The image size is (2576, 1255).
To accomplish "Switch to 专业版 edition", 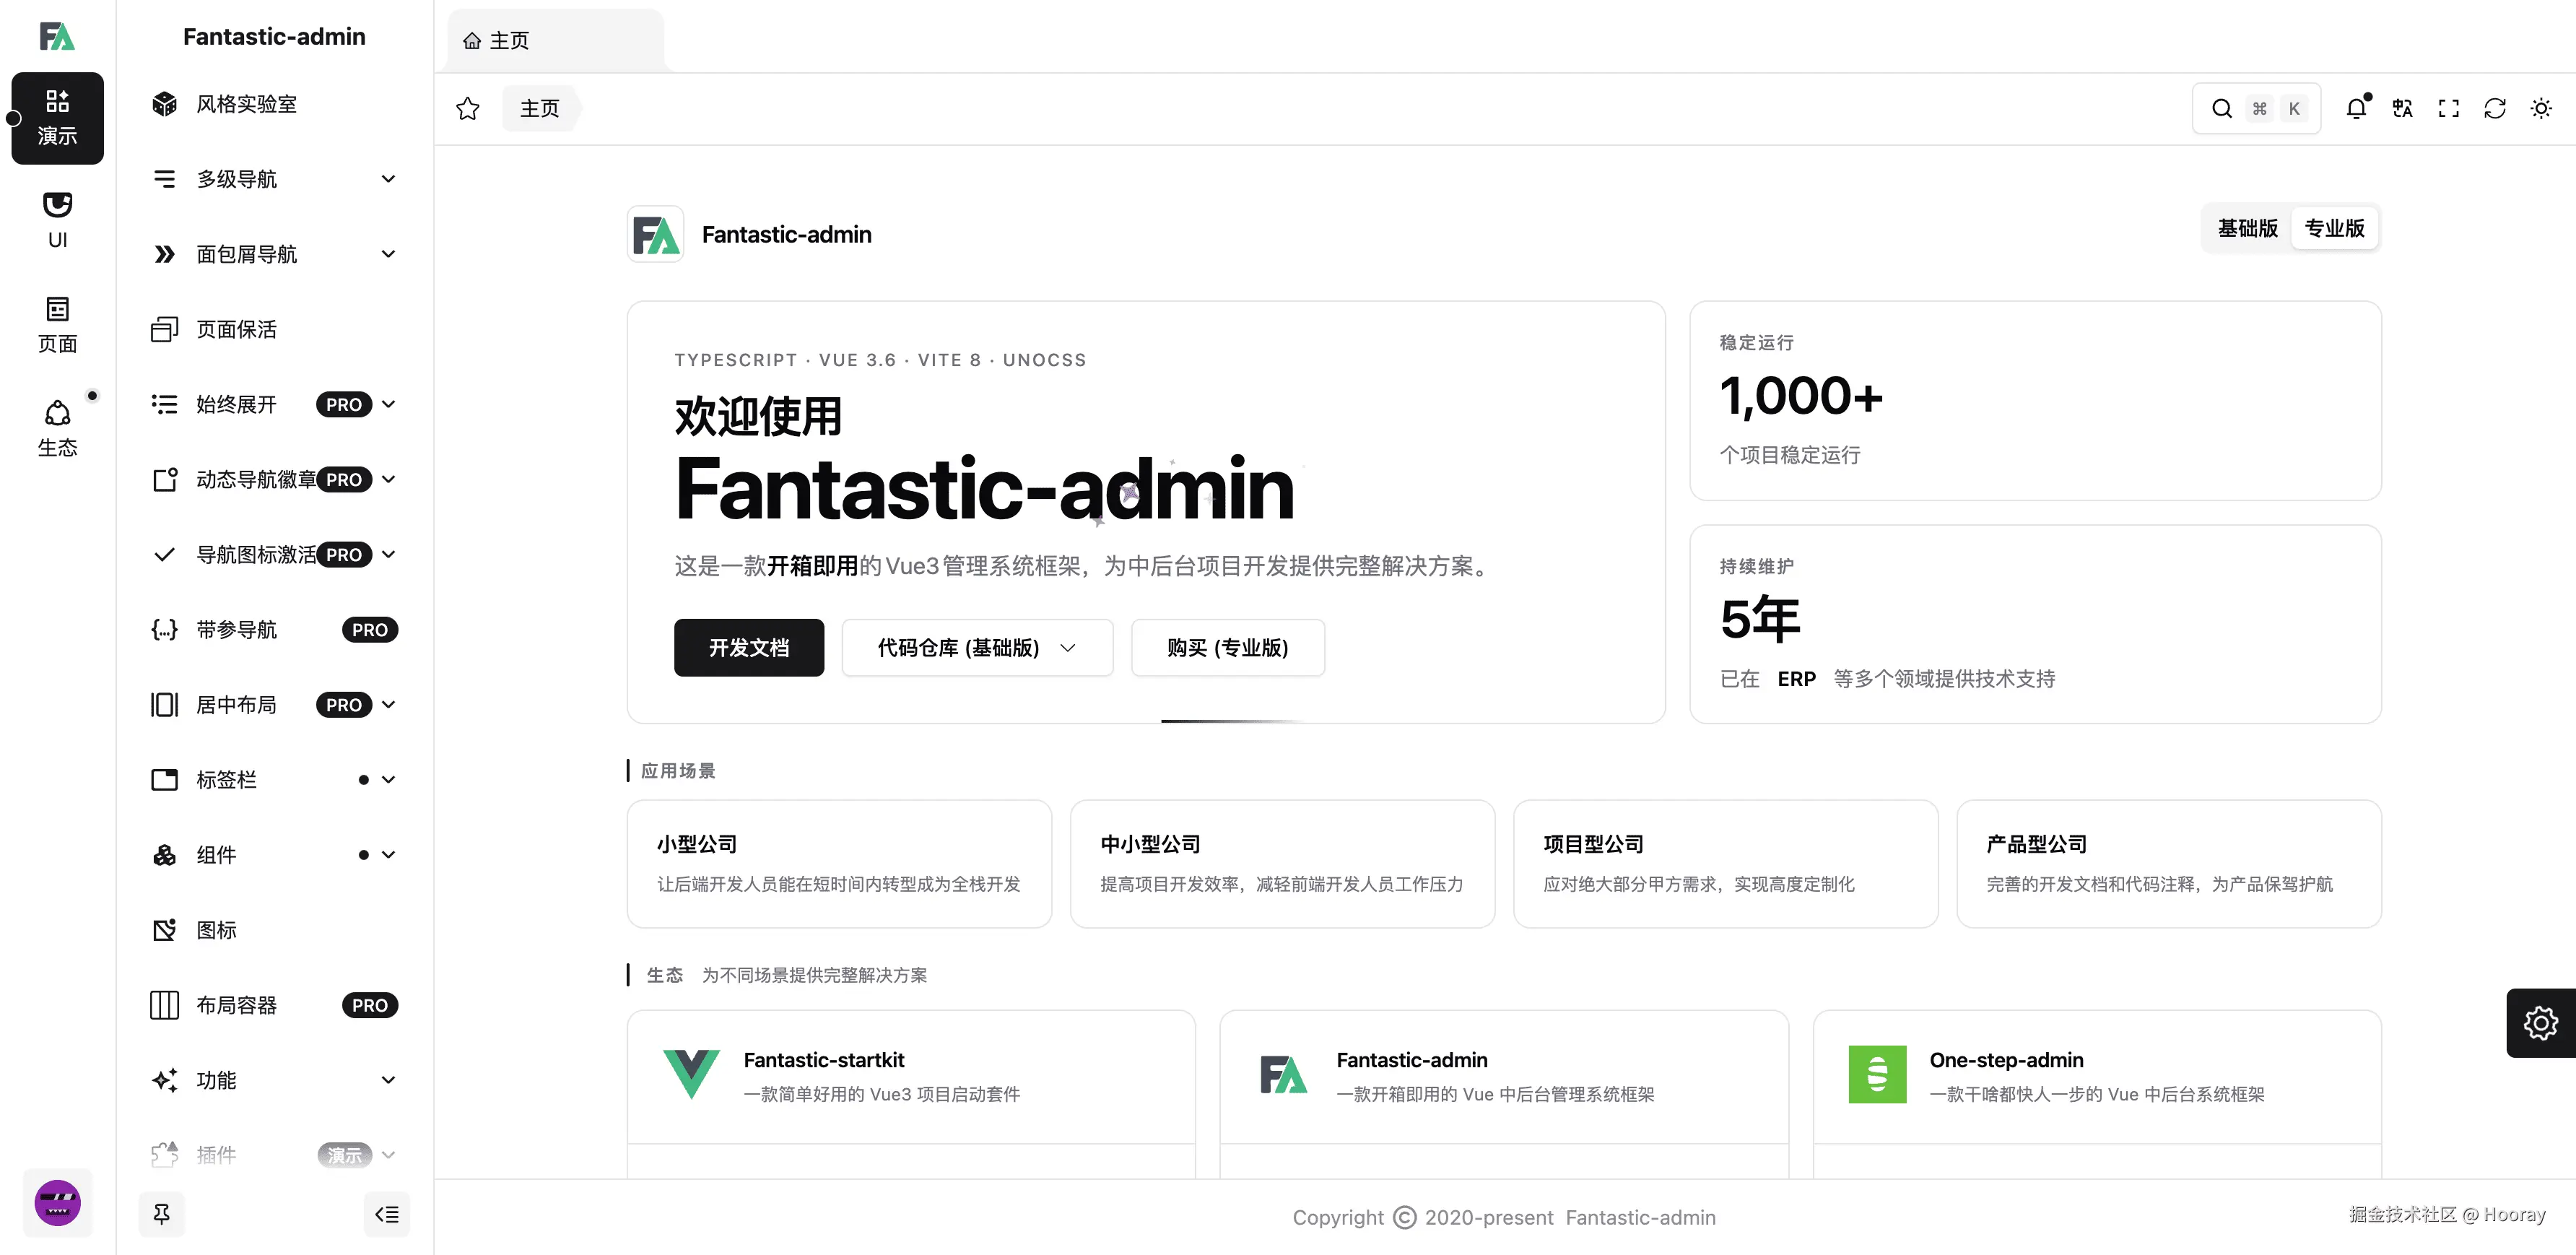I will click(x=2334, y=228).
